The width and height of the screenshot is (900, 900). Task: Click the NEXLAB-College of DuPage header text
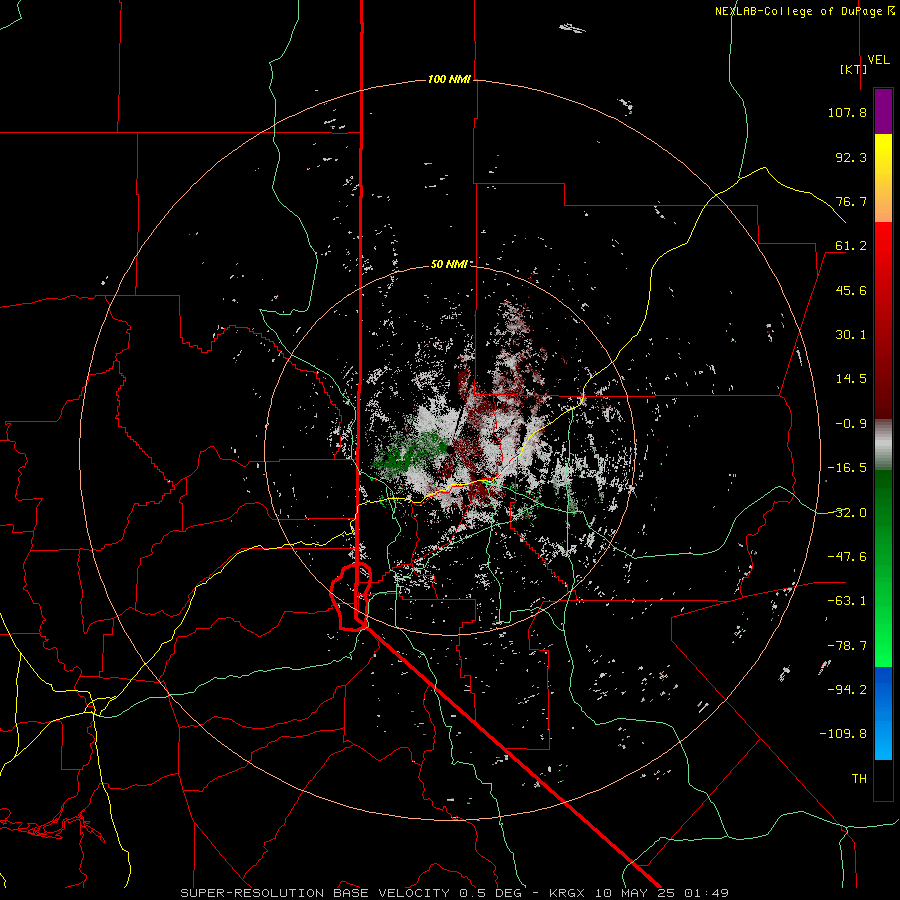805,11
